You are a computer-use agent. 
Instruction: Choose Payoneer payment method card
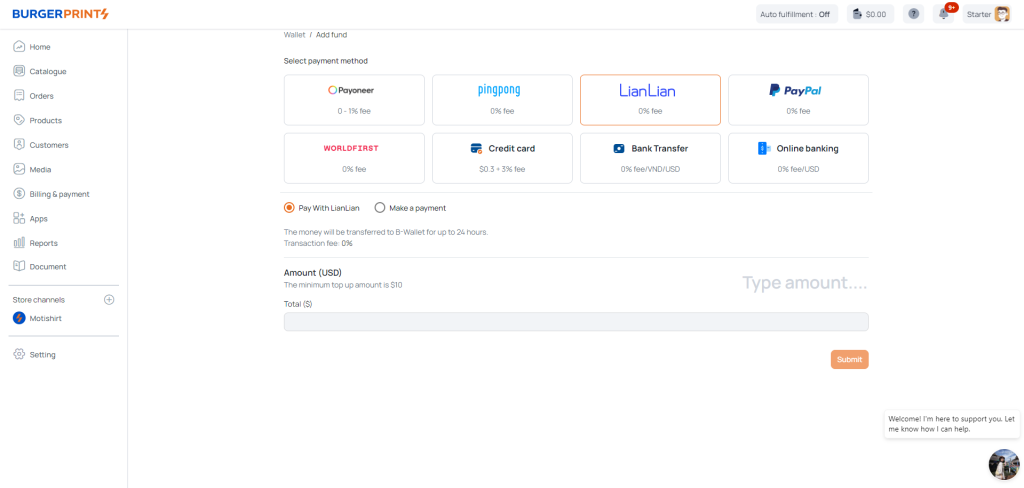(354, 99)
